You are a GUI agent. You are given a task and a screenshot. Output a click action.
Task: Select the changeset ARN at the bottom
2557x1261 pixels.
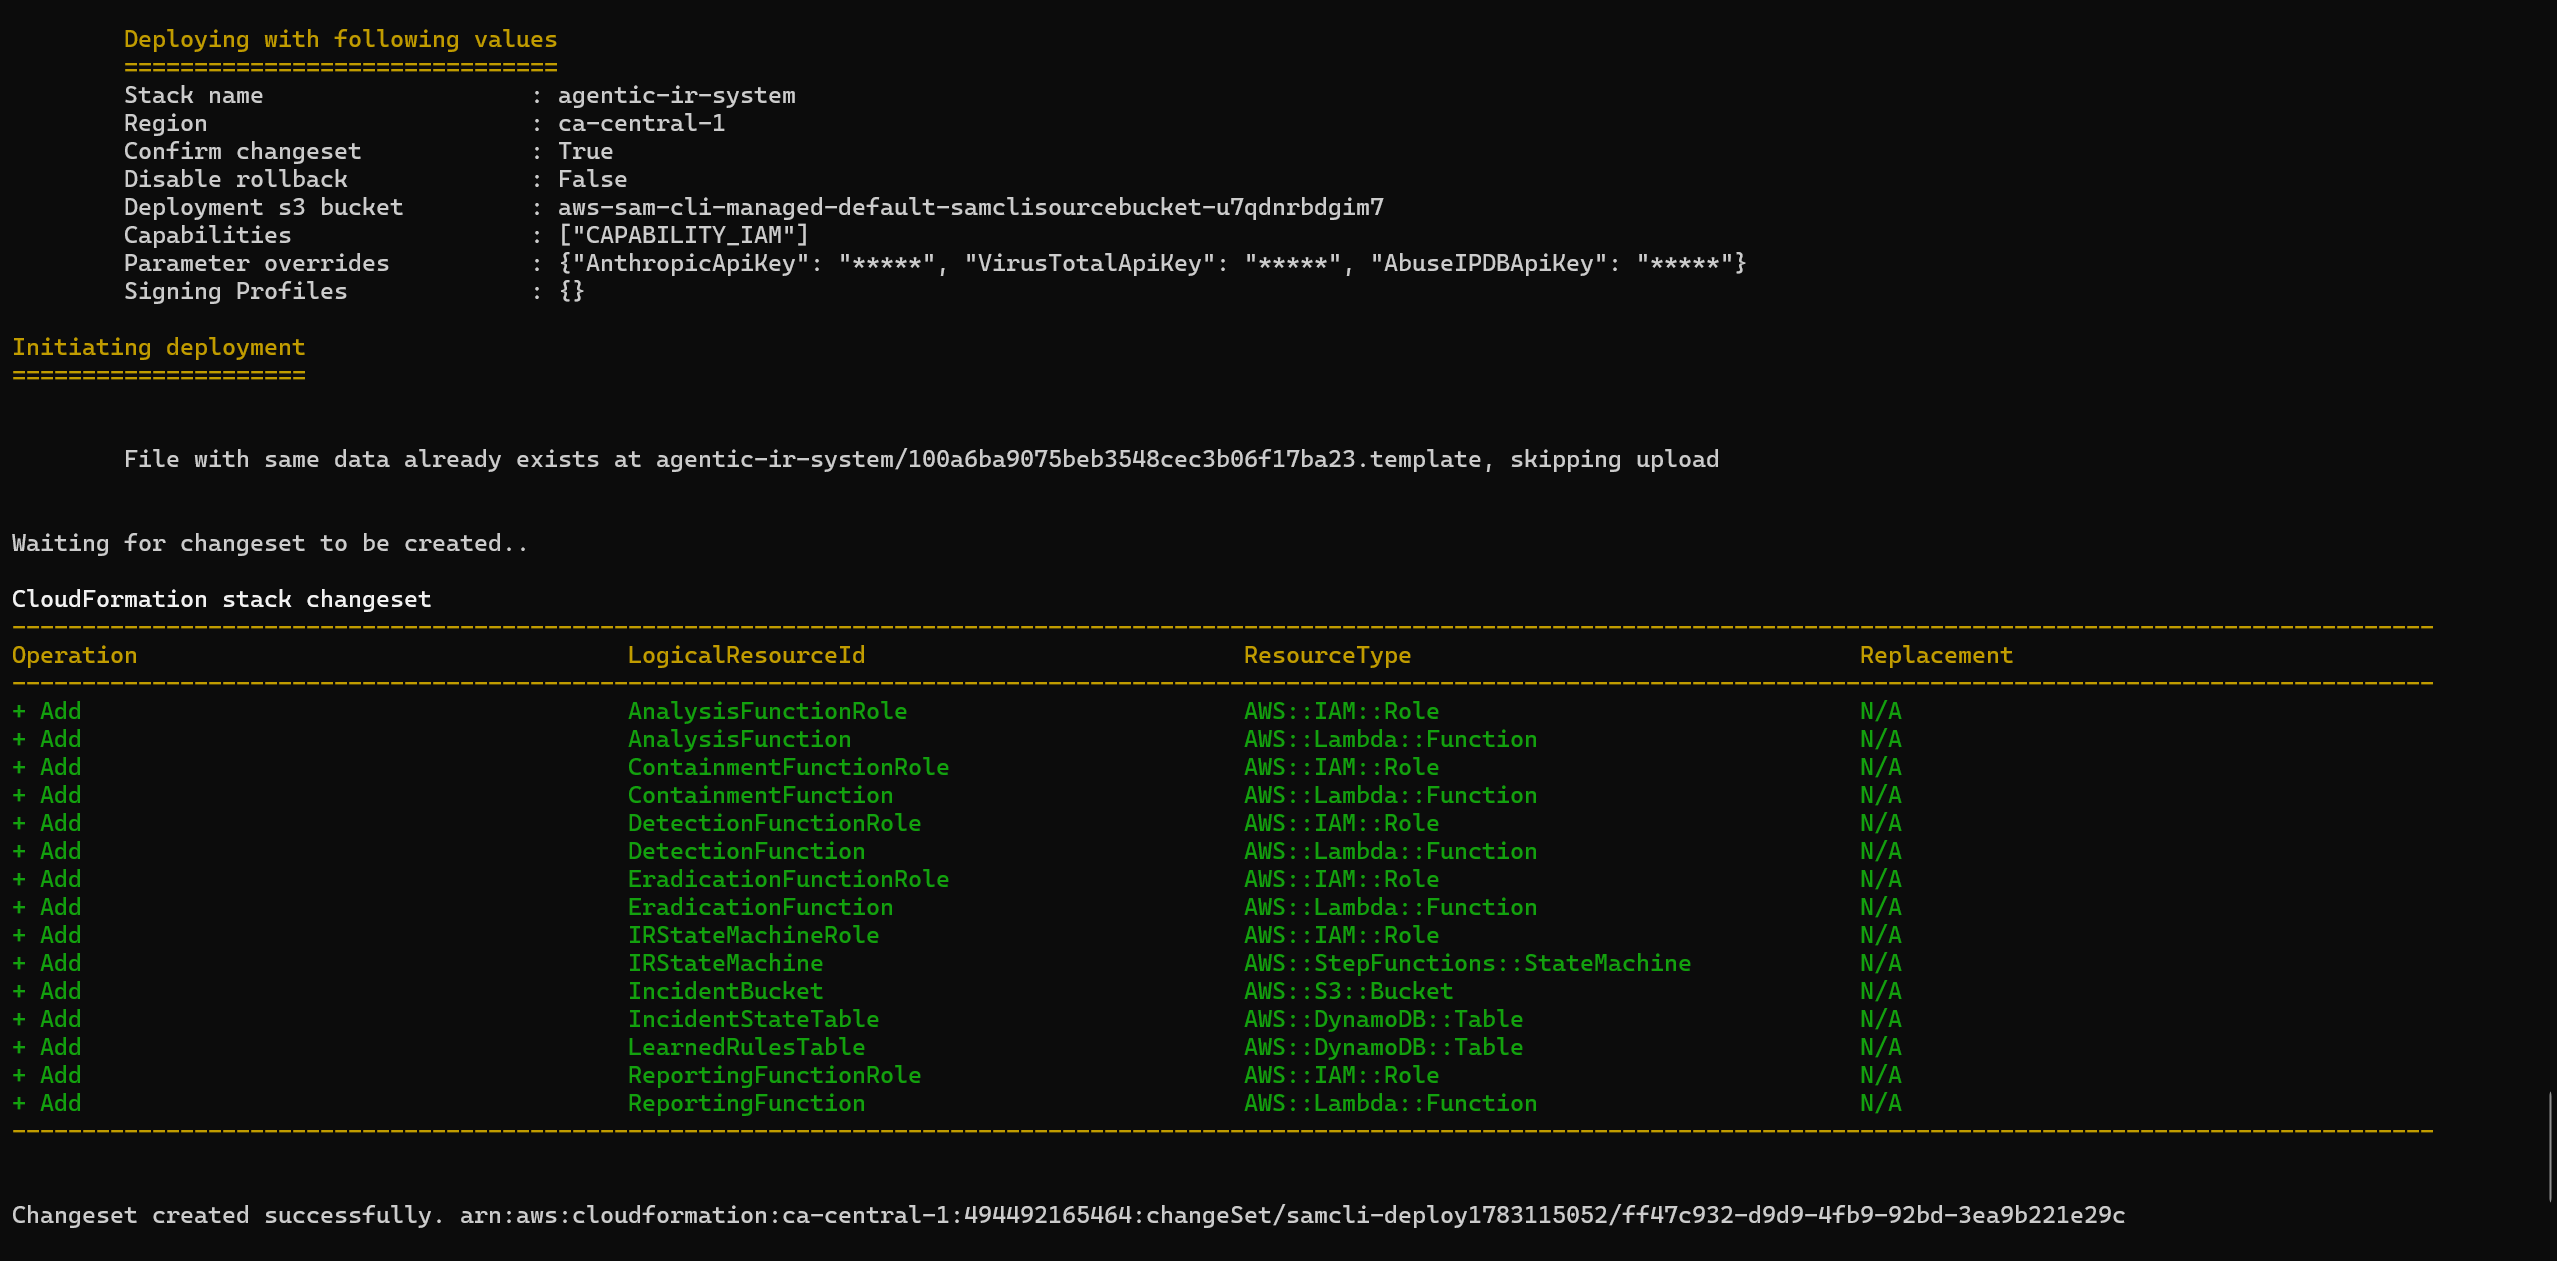[x=1292, y=1215]
